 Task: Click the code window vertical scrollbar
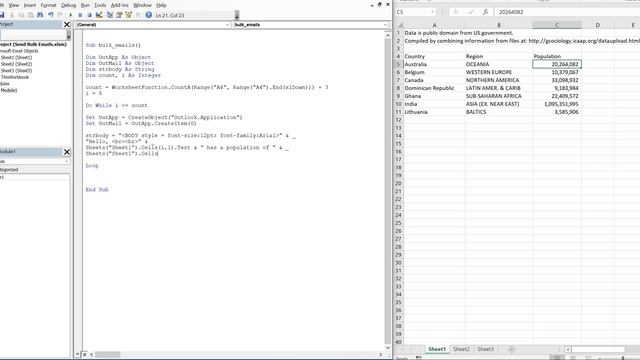coord(387,190)
